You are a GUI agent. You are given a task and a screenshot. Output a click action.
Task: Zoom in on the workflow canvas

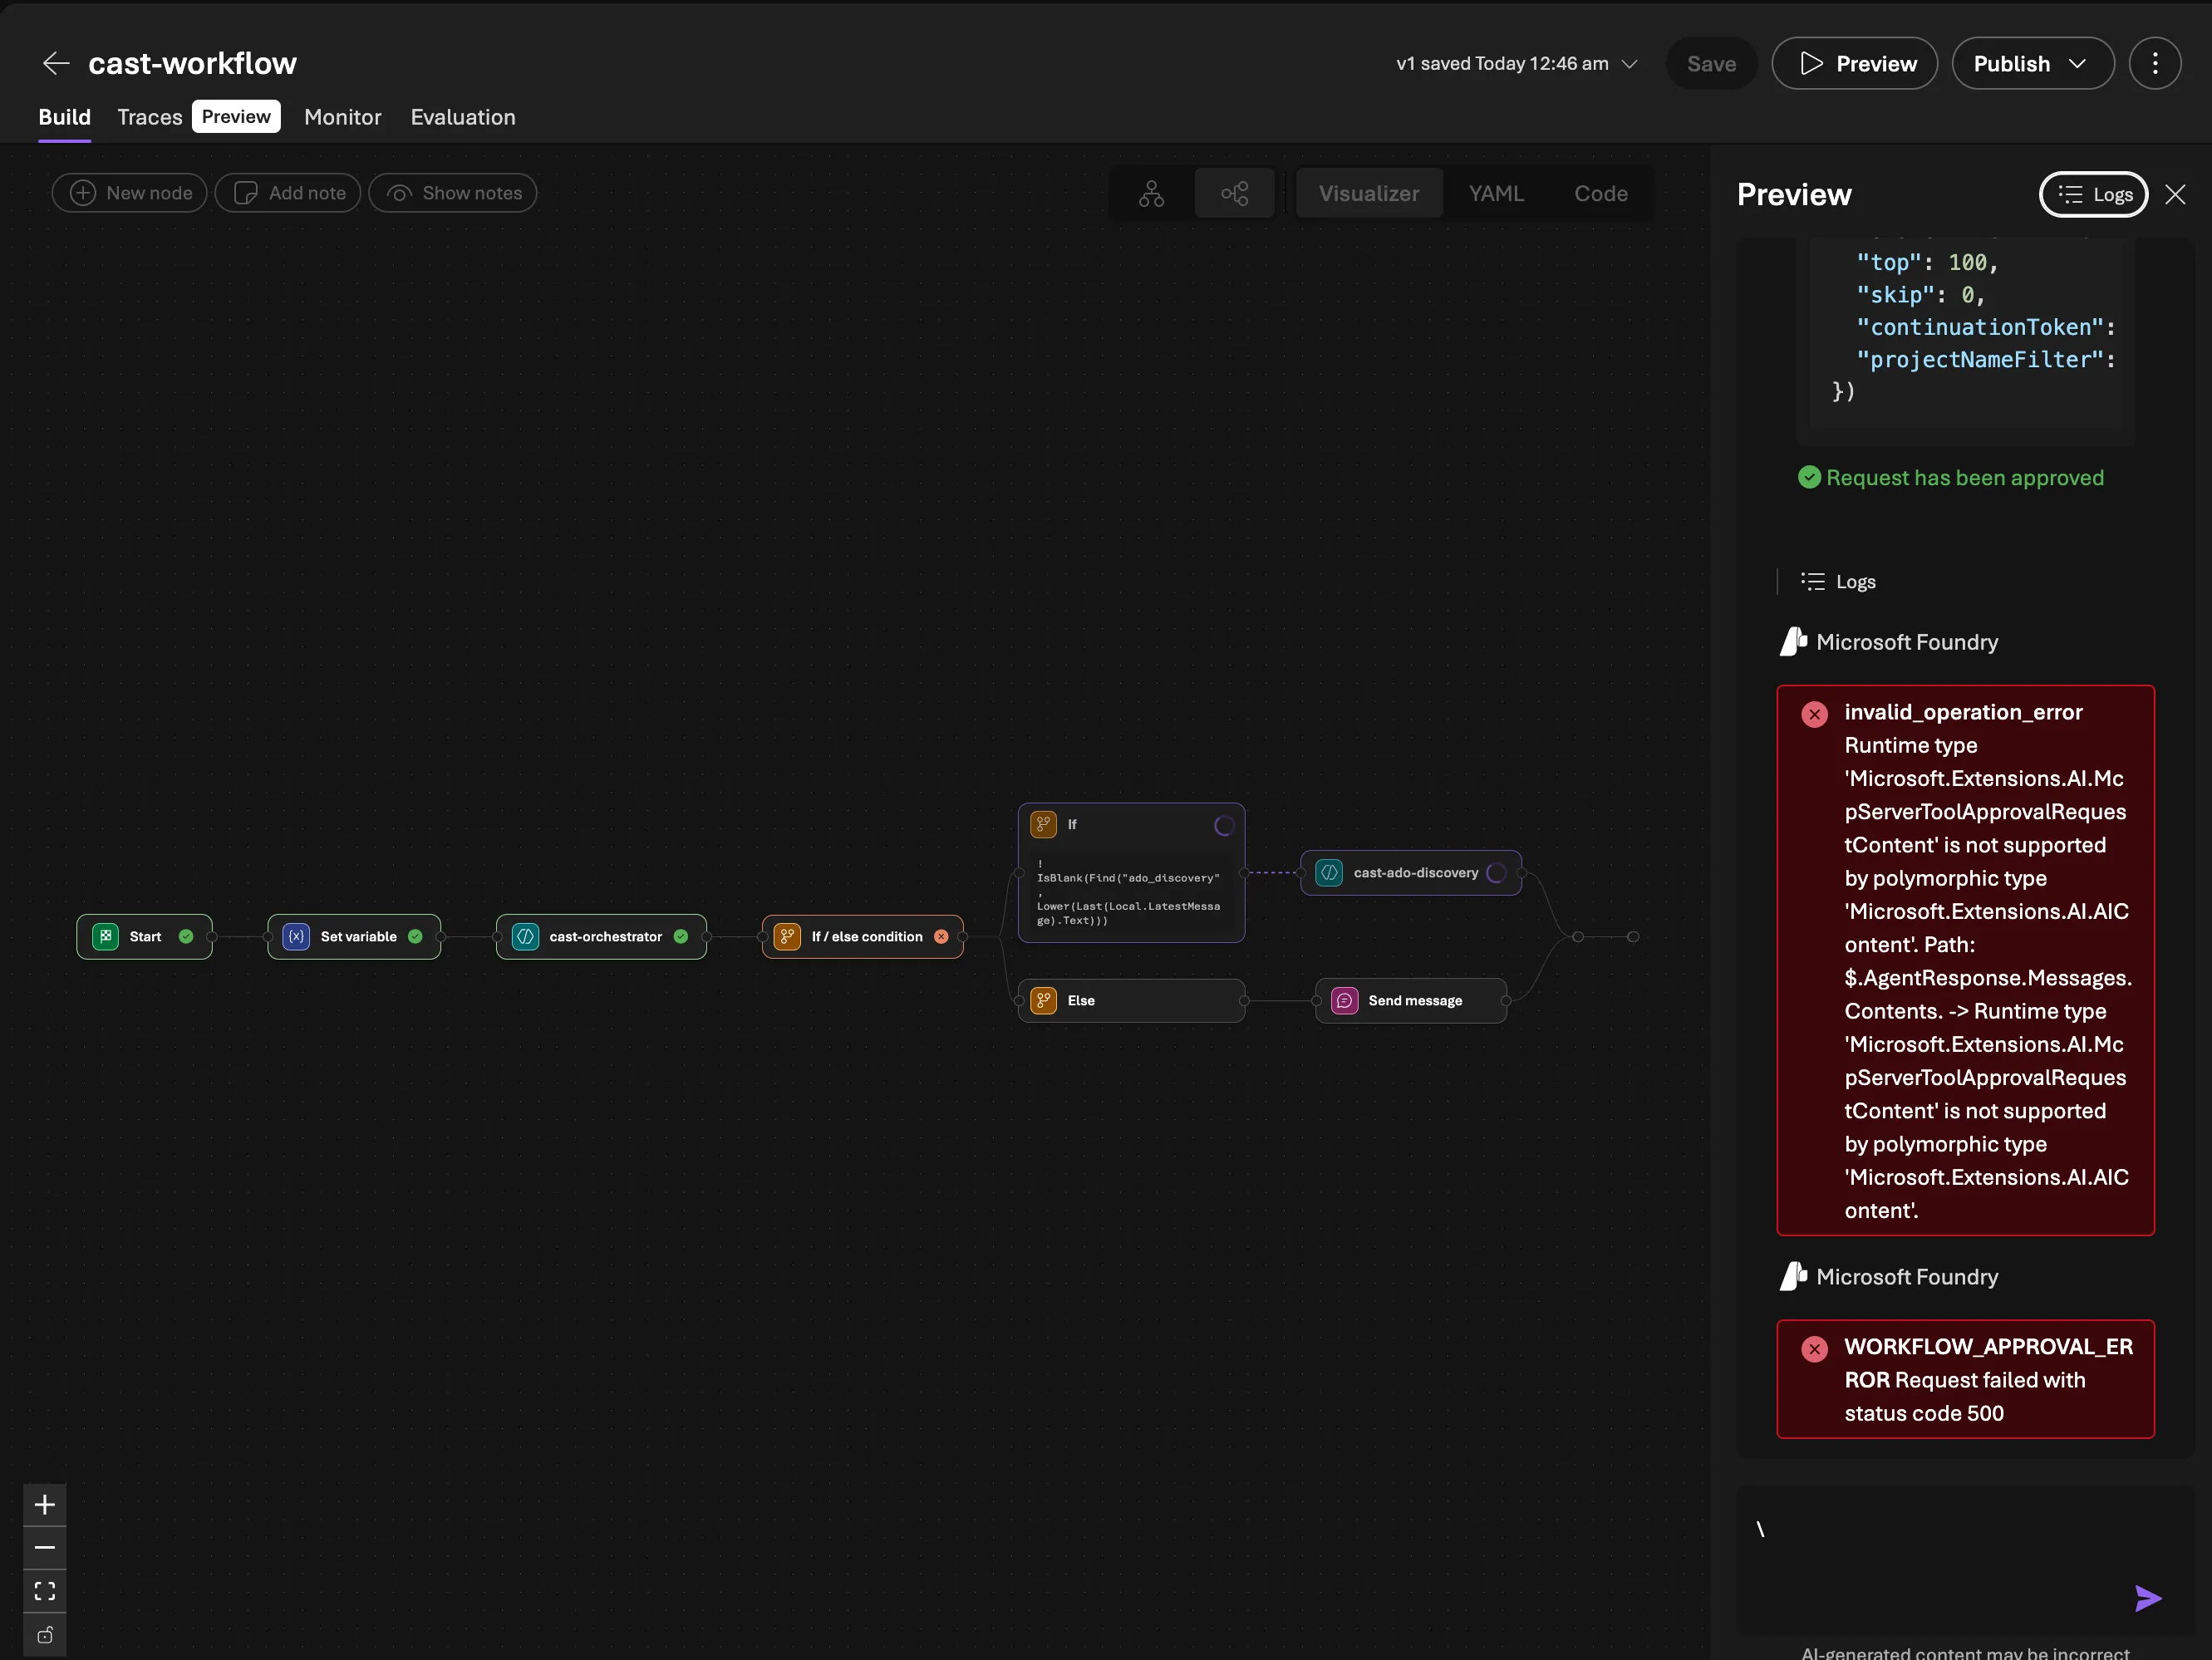(44, 1504)
